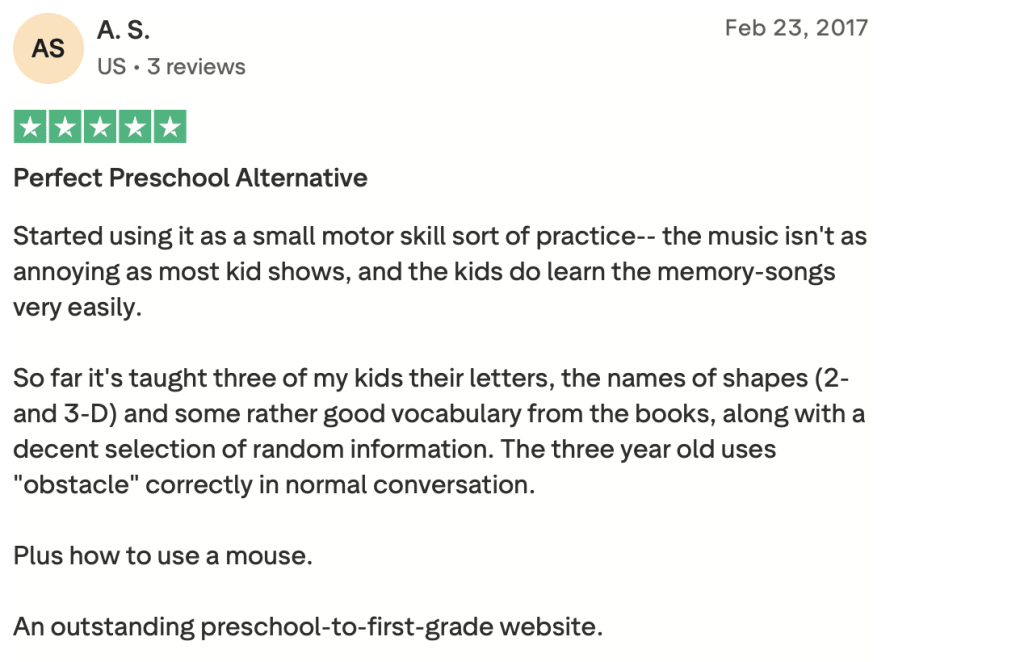
Task: Click the line 'Plus how to use a mouse.'
Action: 163,556
